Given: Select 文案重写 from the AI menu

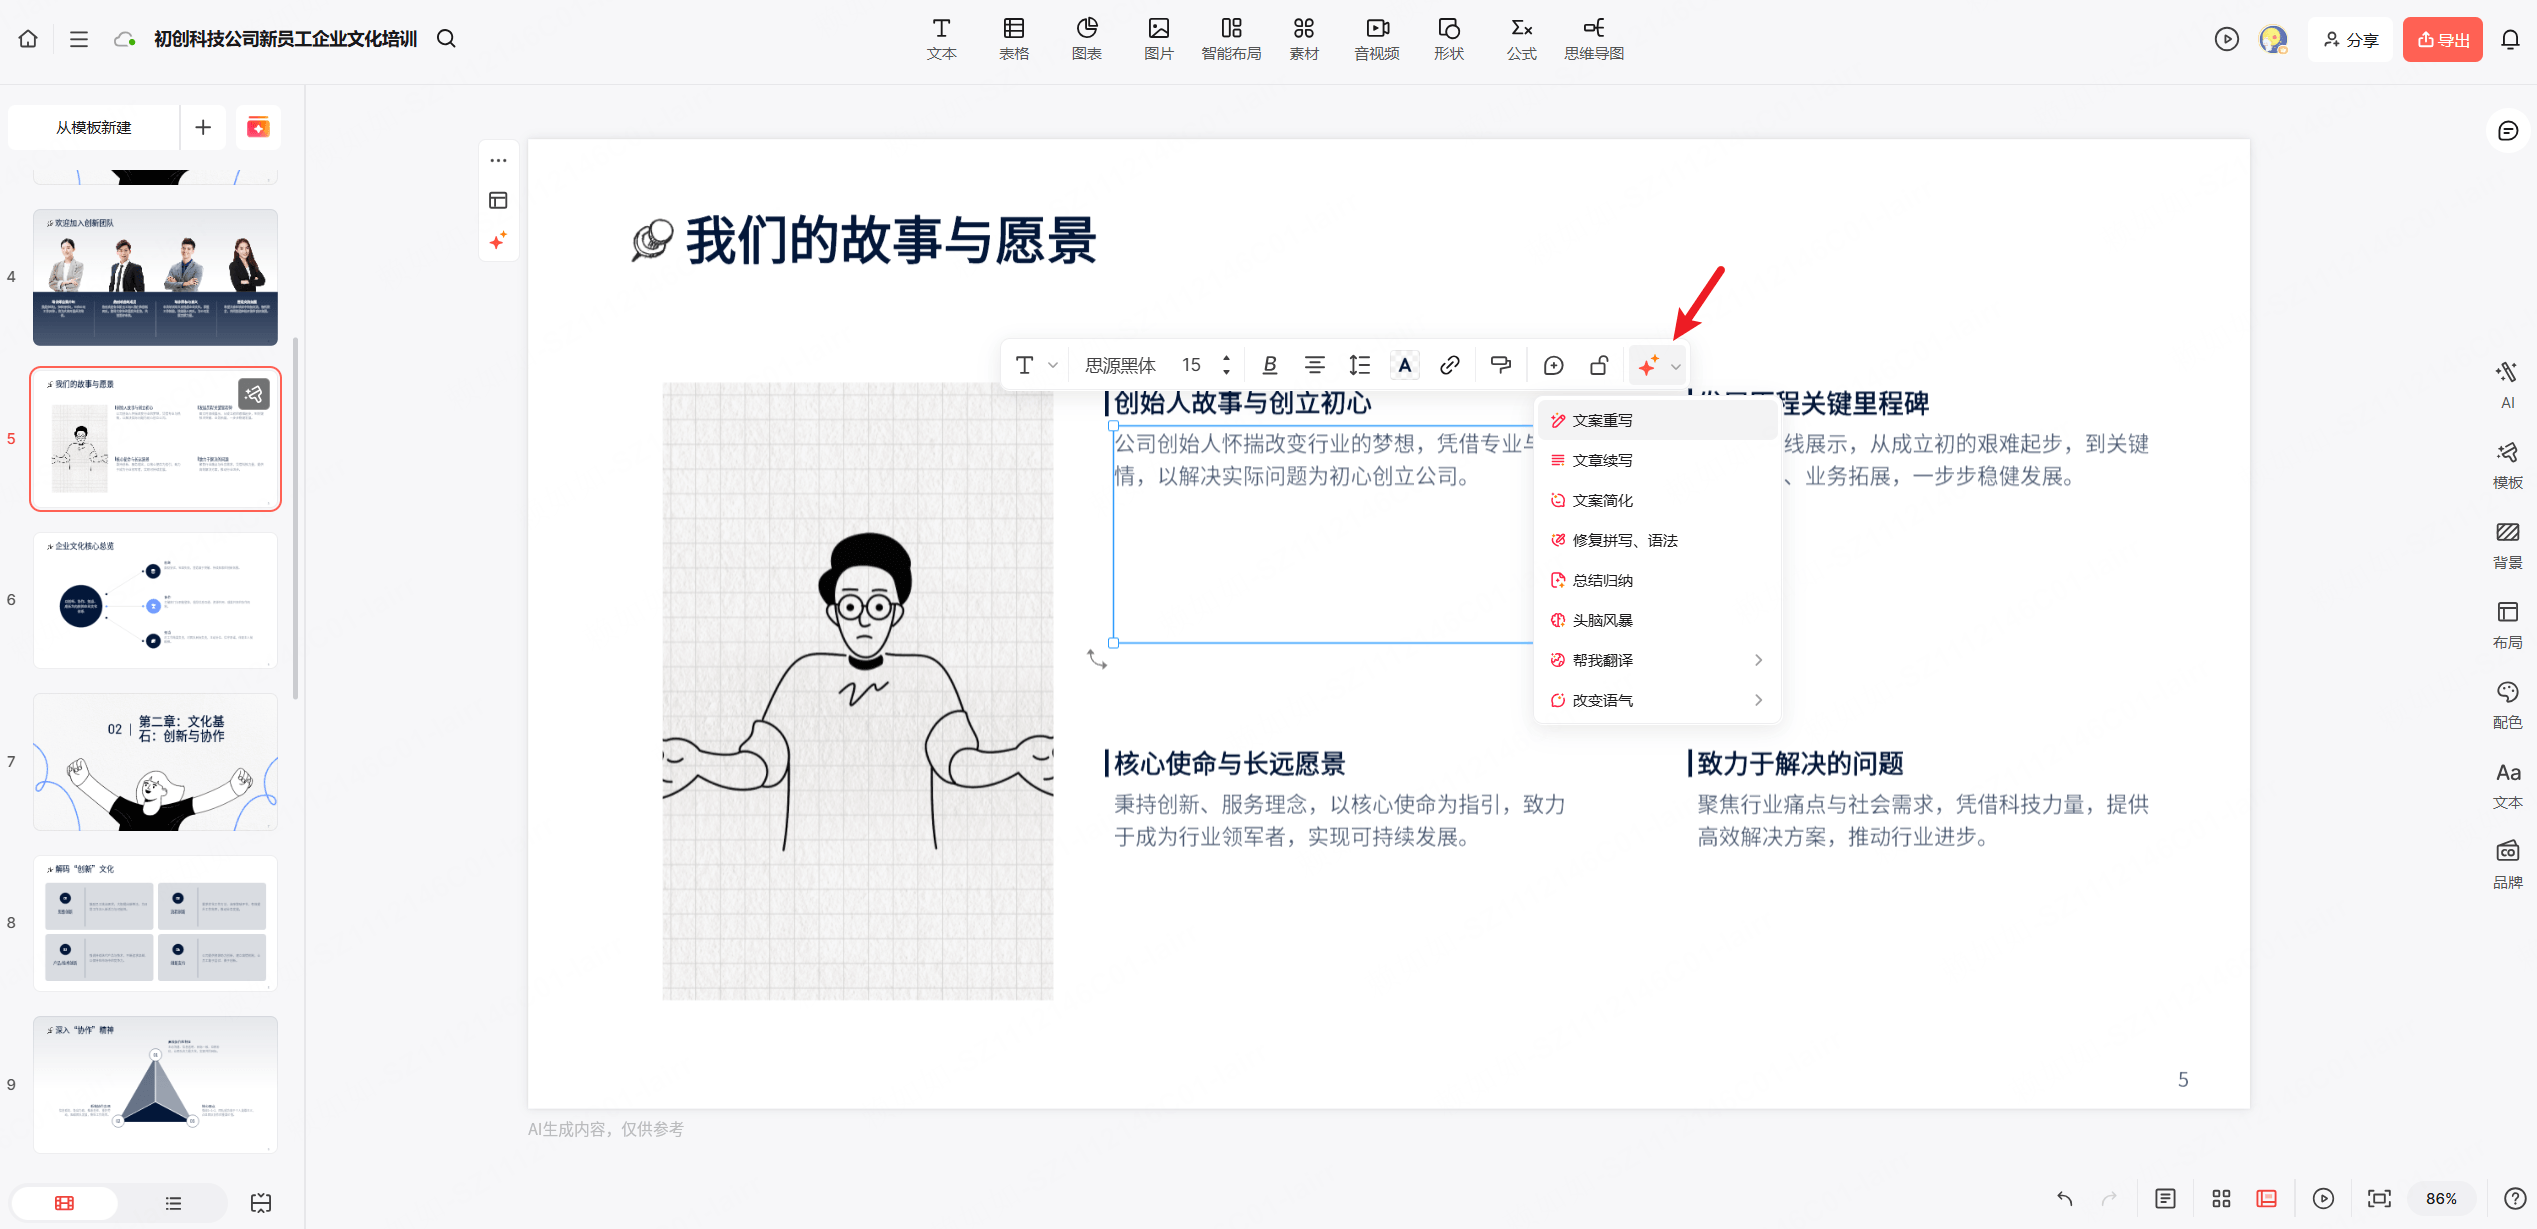Looking at the screenshot, I should (x=1602, y=420).
